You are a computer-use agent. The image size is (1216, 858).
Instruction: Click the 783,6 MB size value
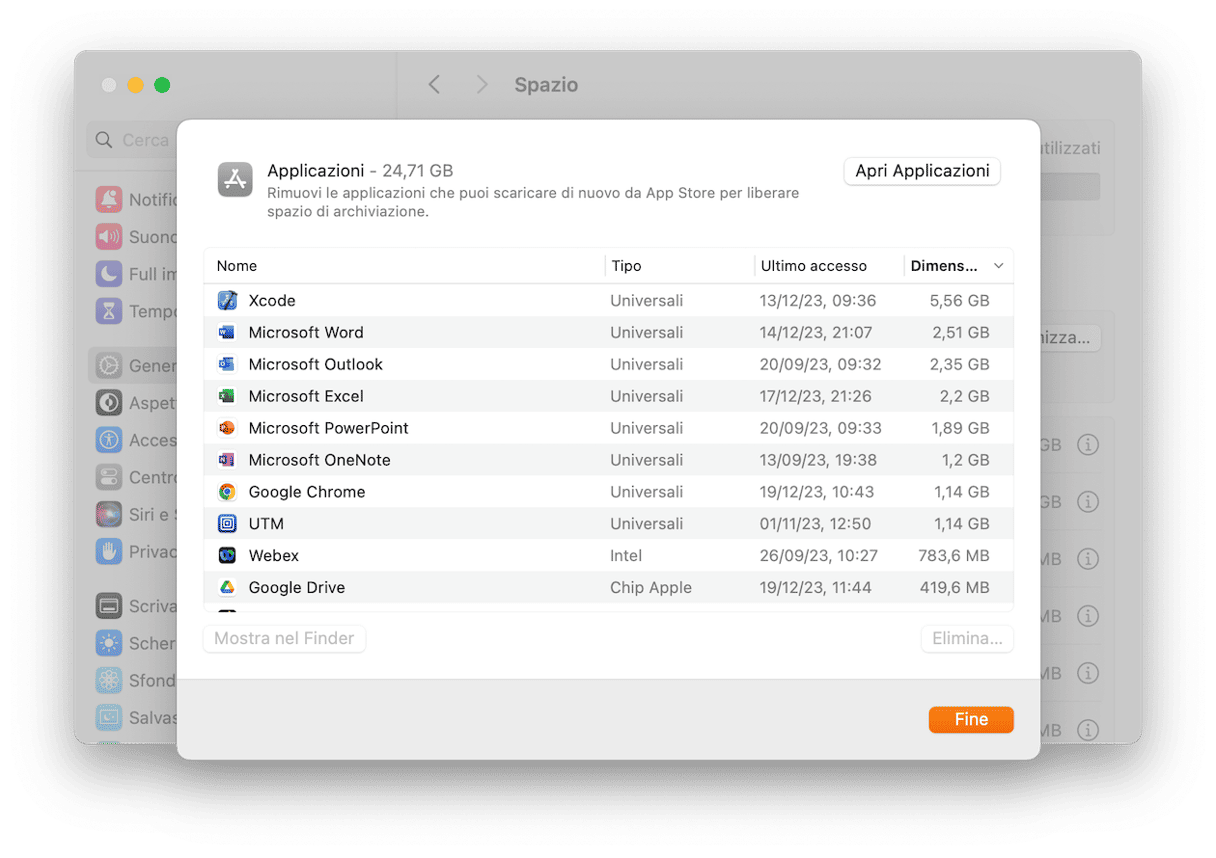(x=954, y=556)
